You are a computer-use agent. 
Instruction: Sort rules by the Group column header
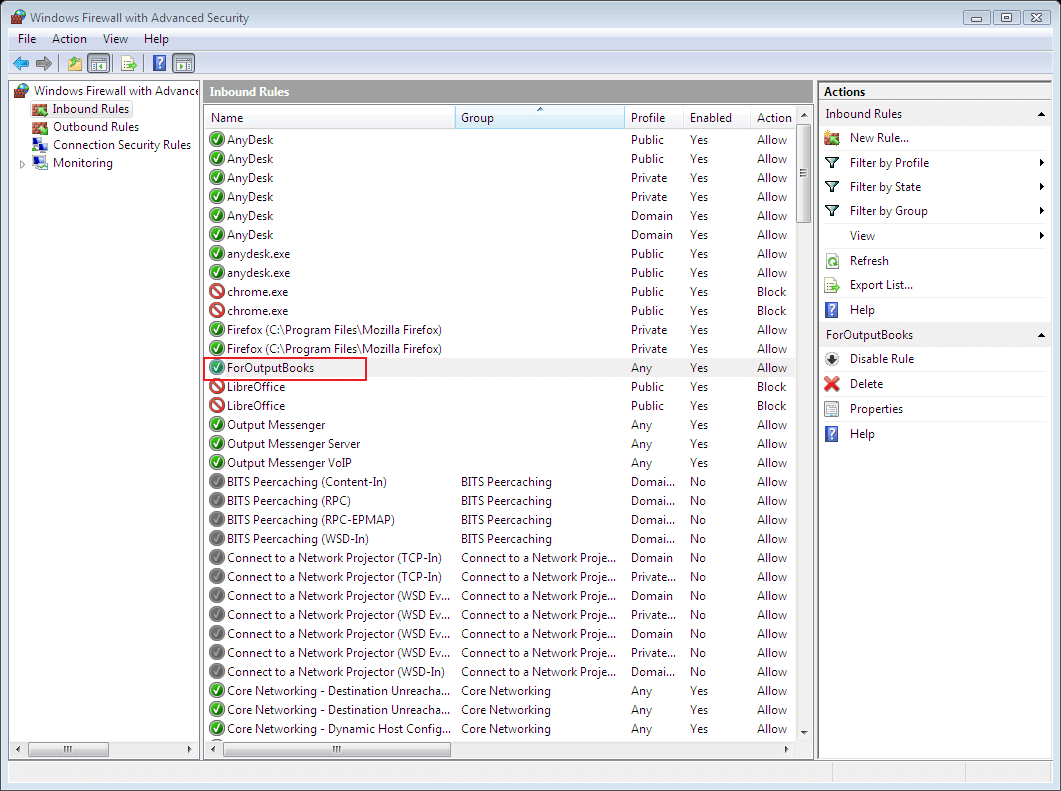coord(540,118)
